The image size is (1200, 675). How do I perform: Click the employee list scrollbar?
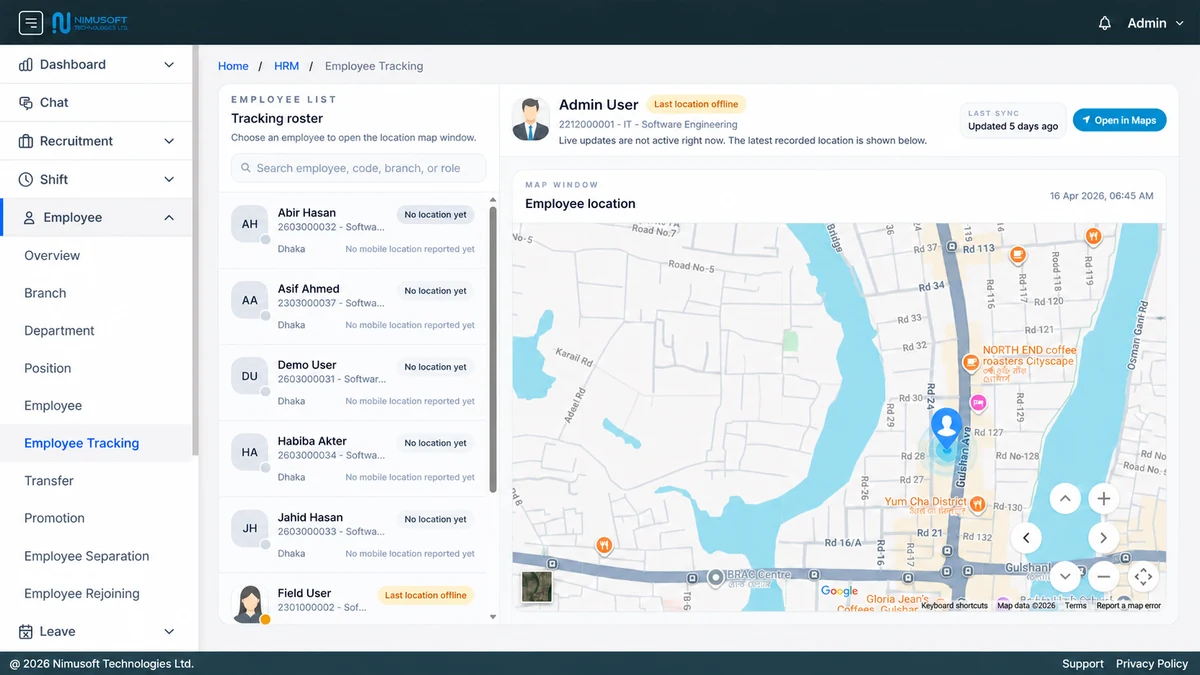tap(493, 350)
